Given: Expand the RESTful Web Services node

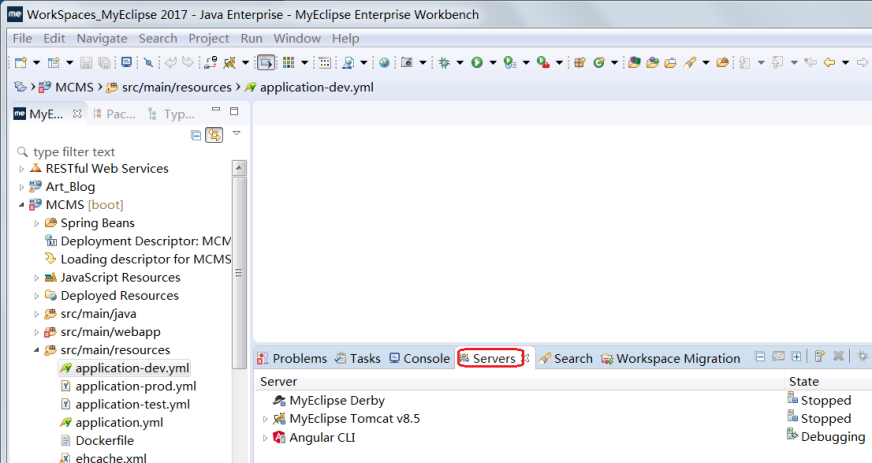Looking at the screenshot, I should click(x=22, y=169).
